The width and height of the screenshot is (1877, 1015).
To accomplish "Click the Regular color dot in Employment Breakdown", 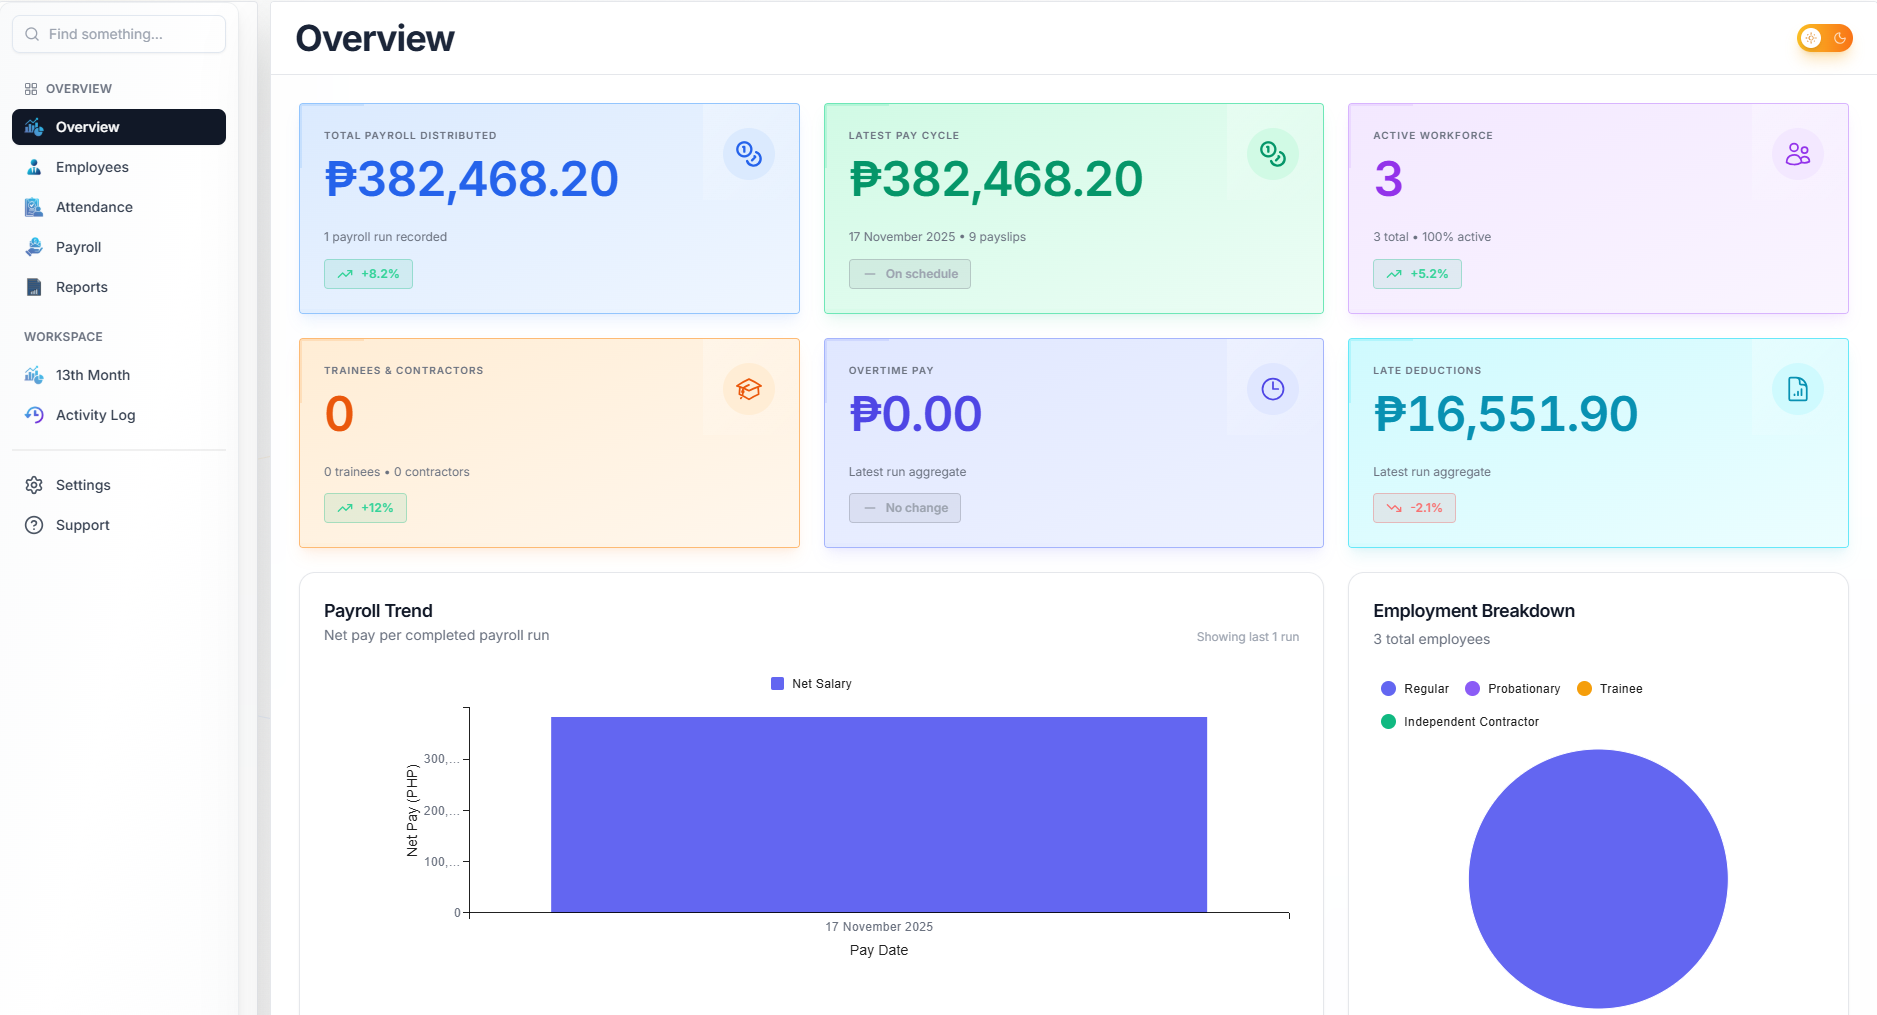I will pos(1388,688).
